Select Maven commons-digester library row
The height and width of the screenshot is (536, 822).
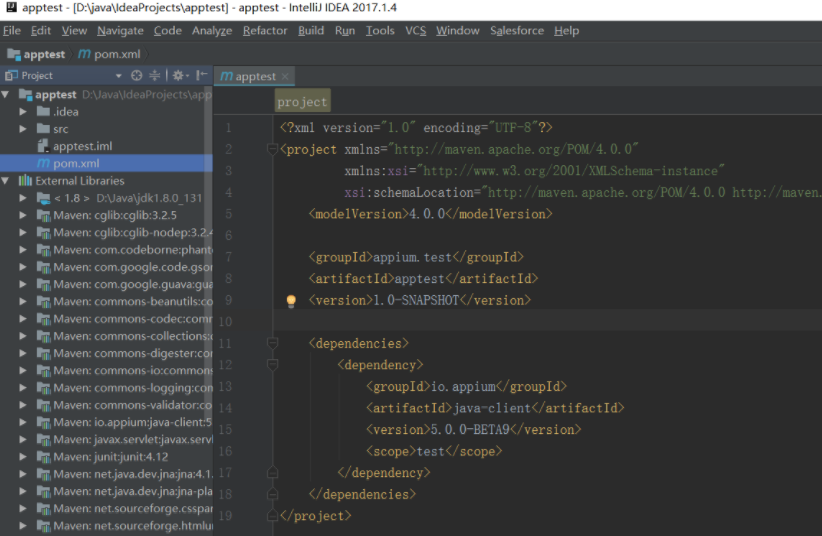pos(106,353)
